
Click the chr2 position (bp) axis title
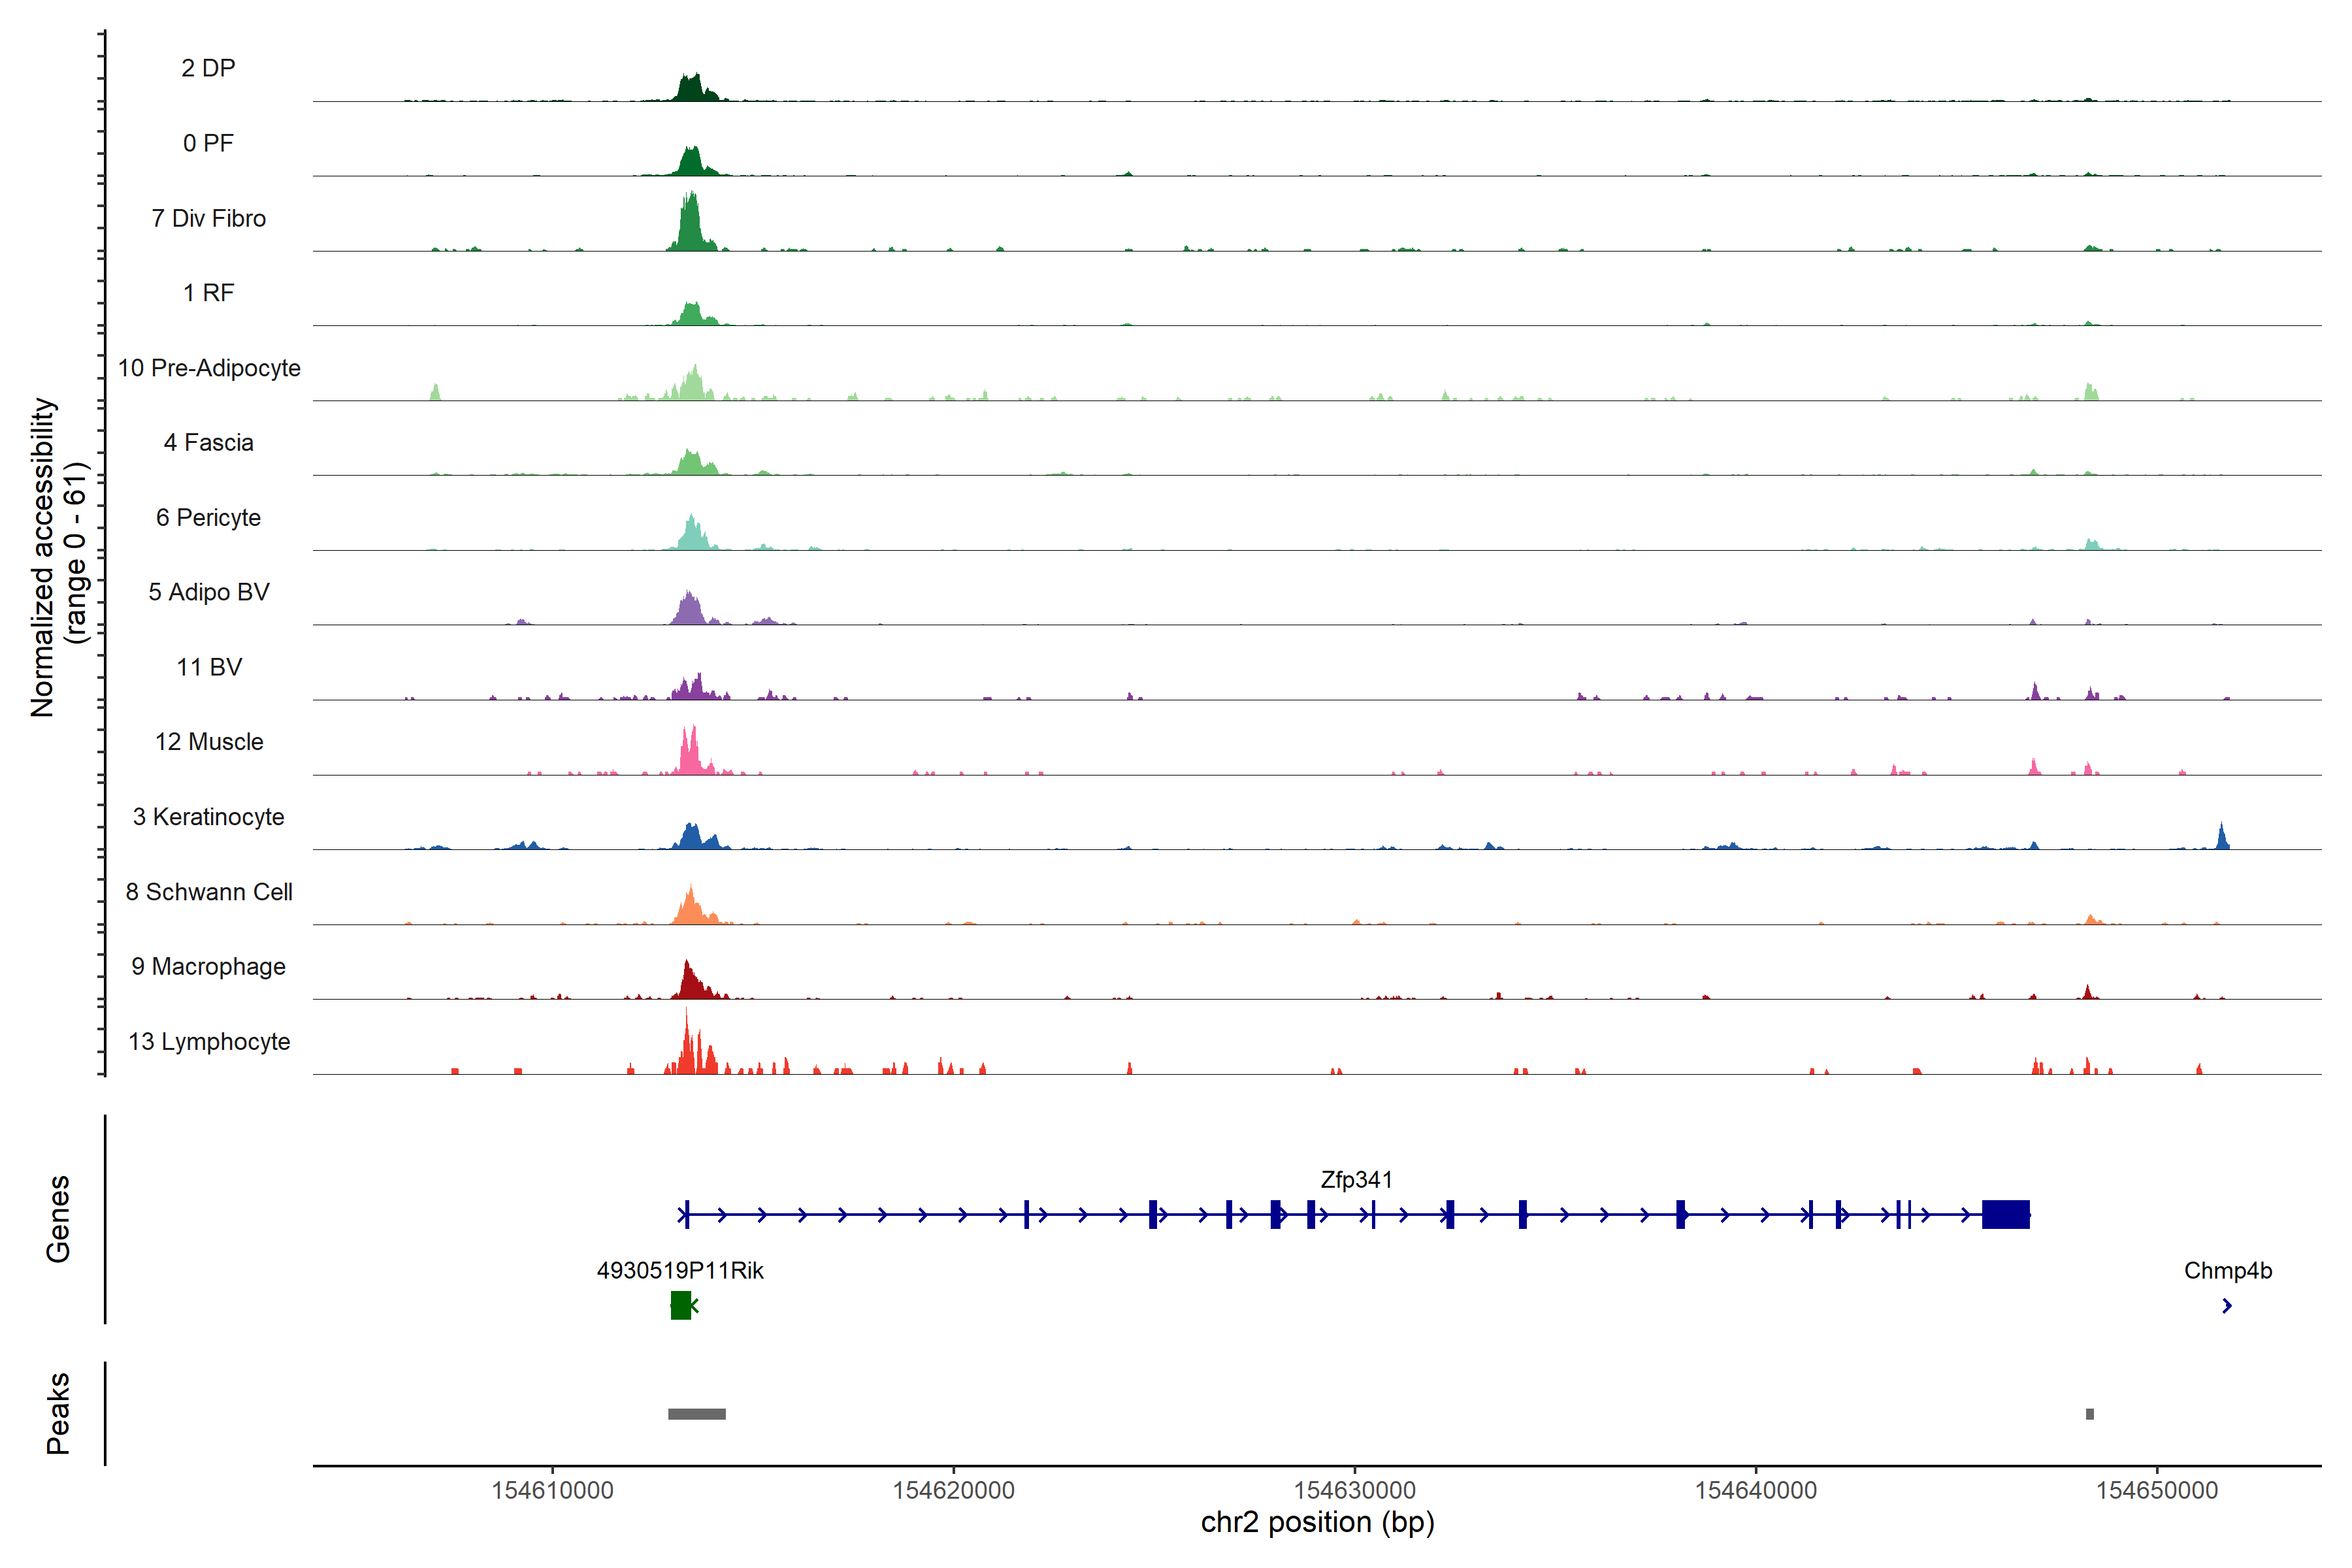click(1317, 1522)
